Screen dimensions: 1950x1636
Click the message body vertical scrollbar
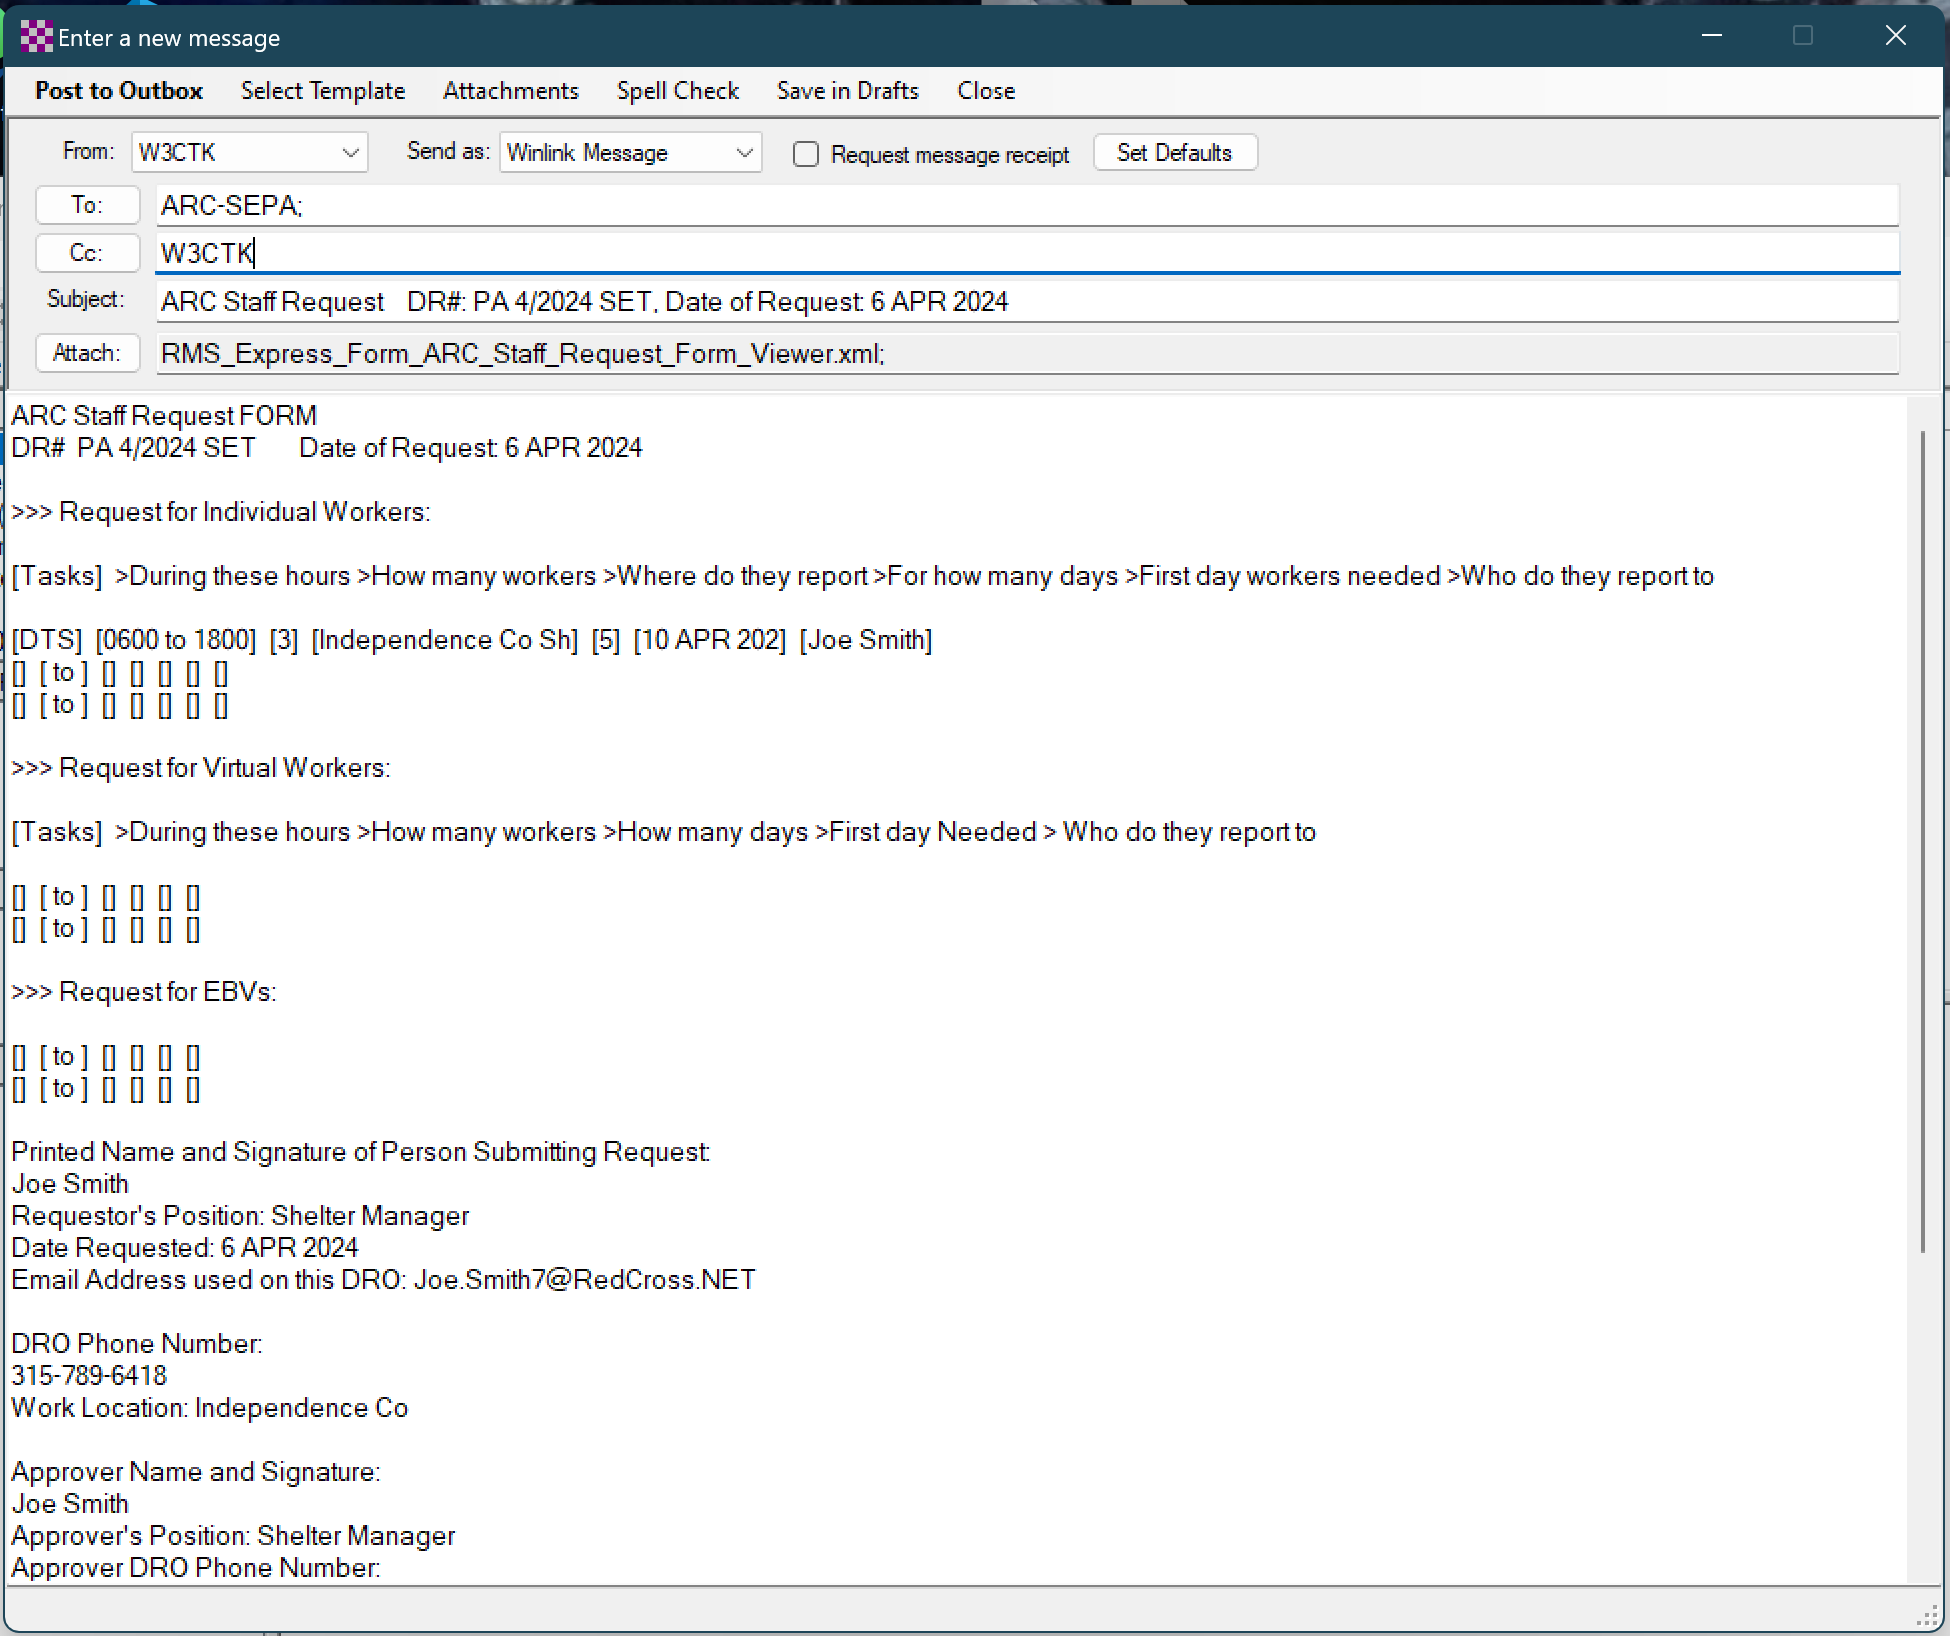click(1922, 840)
